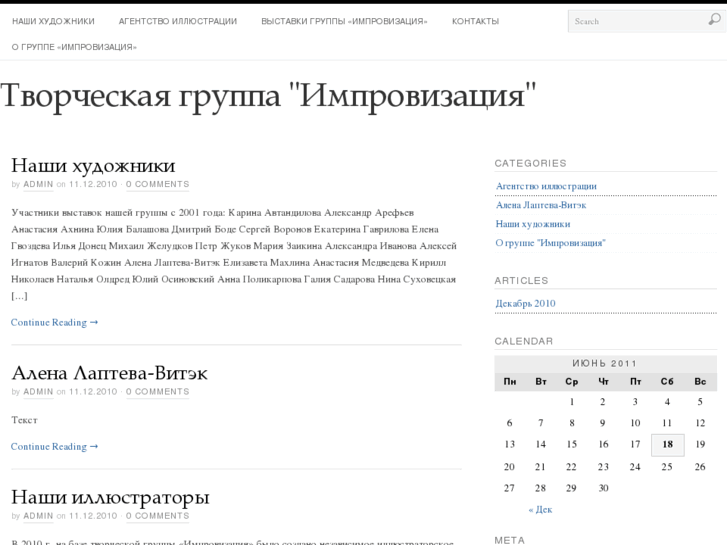
Task: Open category «Алена Лаптева-Витэк» in sidebar
Action: (541, 205)
